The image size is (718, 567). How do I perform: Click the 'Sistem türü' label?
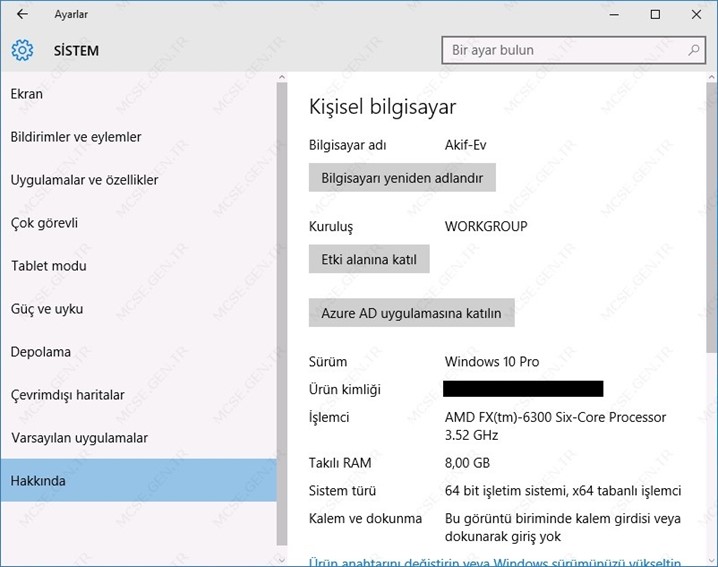point(342,491)
